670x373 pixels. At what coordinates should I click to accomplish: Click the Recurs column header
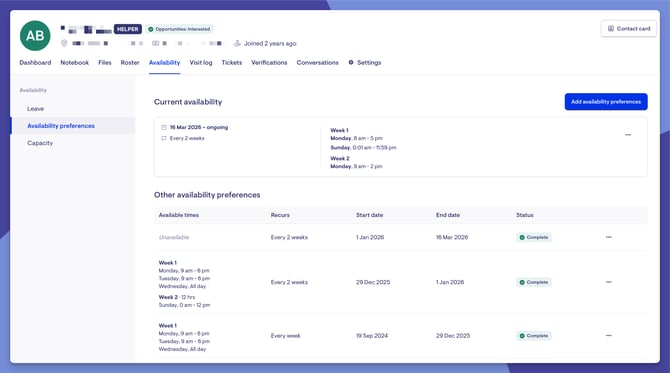pyautogui.click(x=280, y=215)
